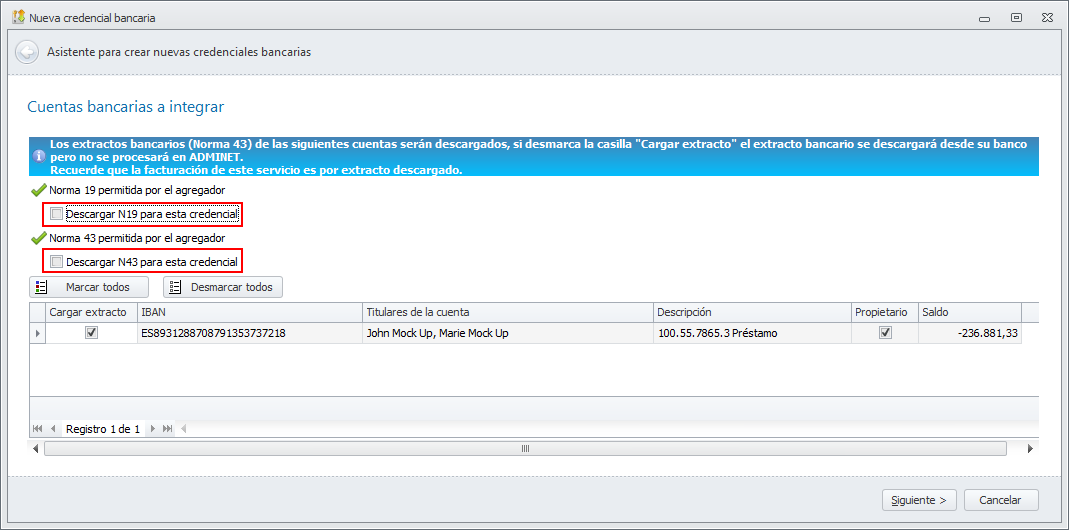Sort by Titulares de la cuenta header

(507, 312)
